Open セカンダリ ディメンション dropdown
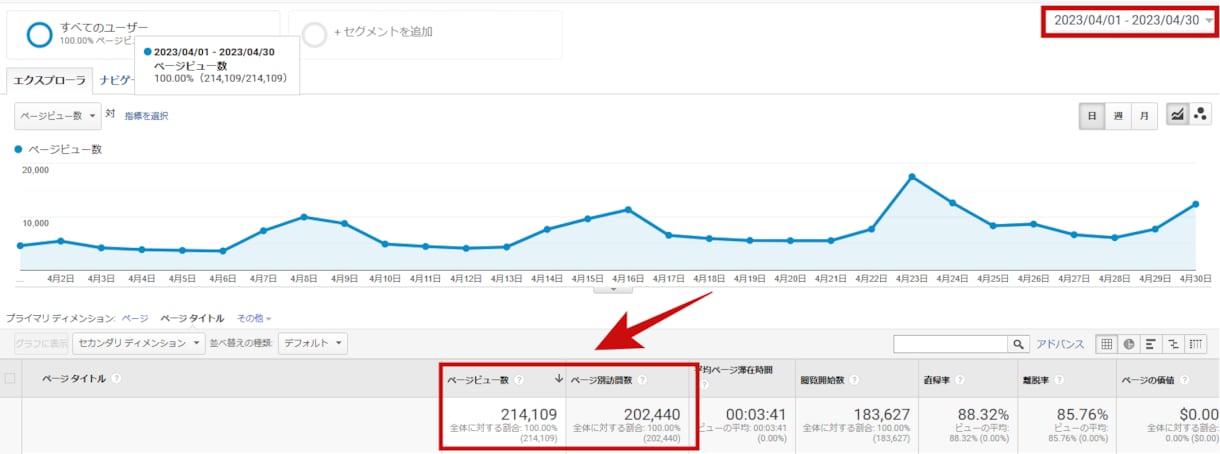 coord(138,343)
